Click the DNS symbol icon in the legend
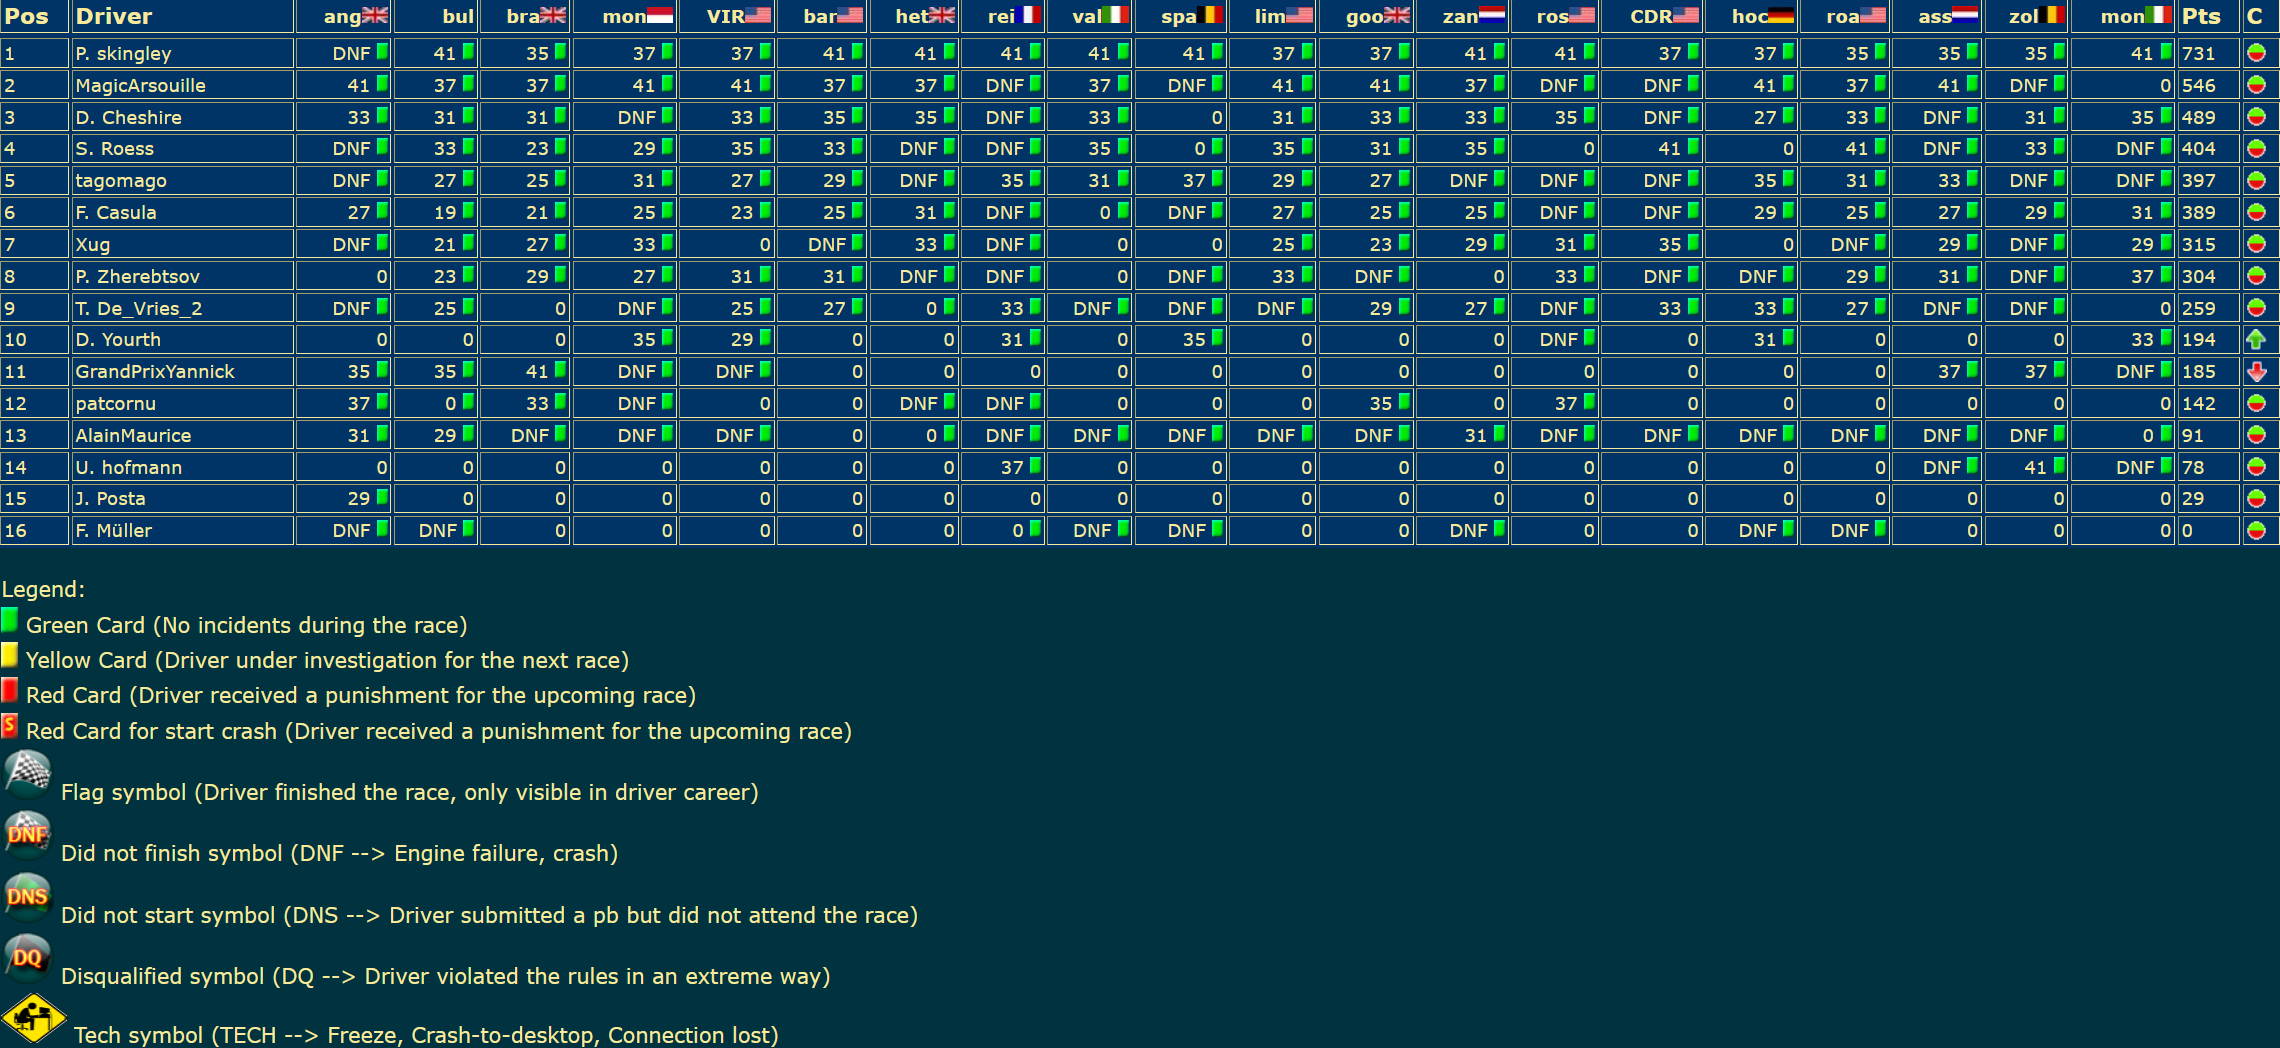 (27, 896)
